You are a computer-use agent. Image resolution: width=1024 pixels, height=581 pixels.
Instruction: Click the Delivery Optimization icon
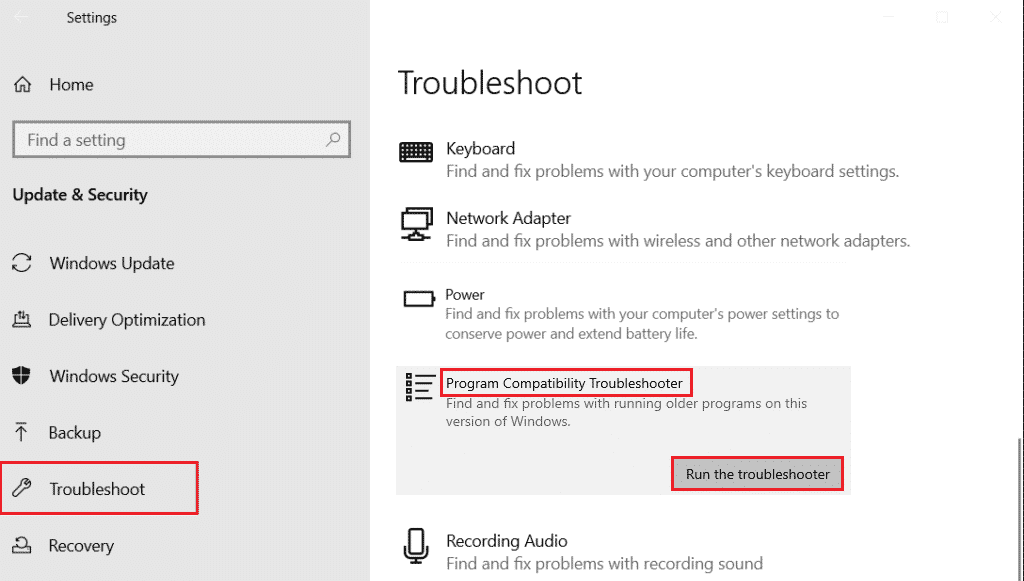[21, 320]
